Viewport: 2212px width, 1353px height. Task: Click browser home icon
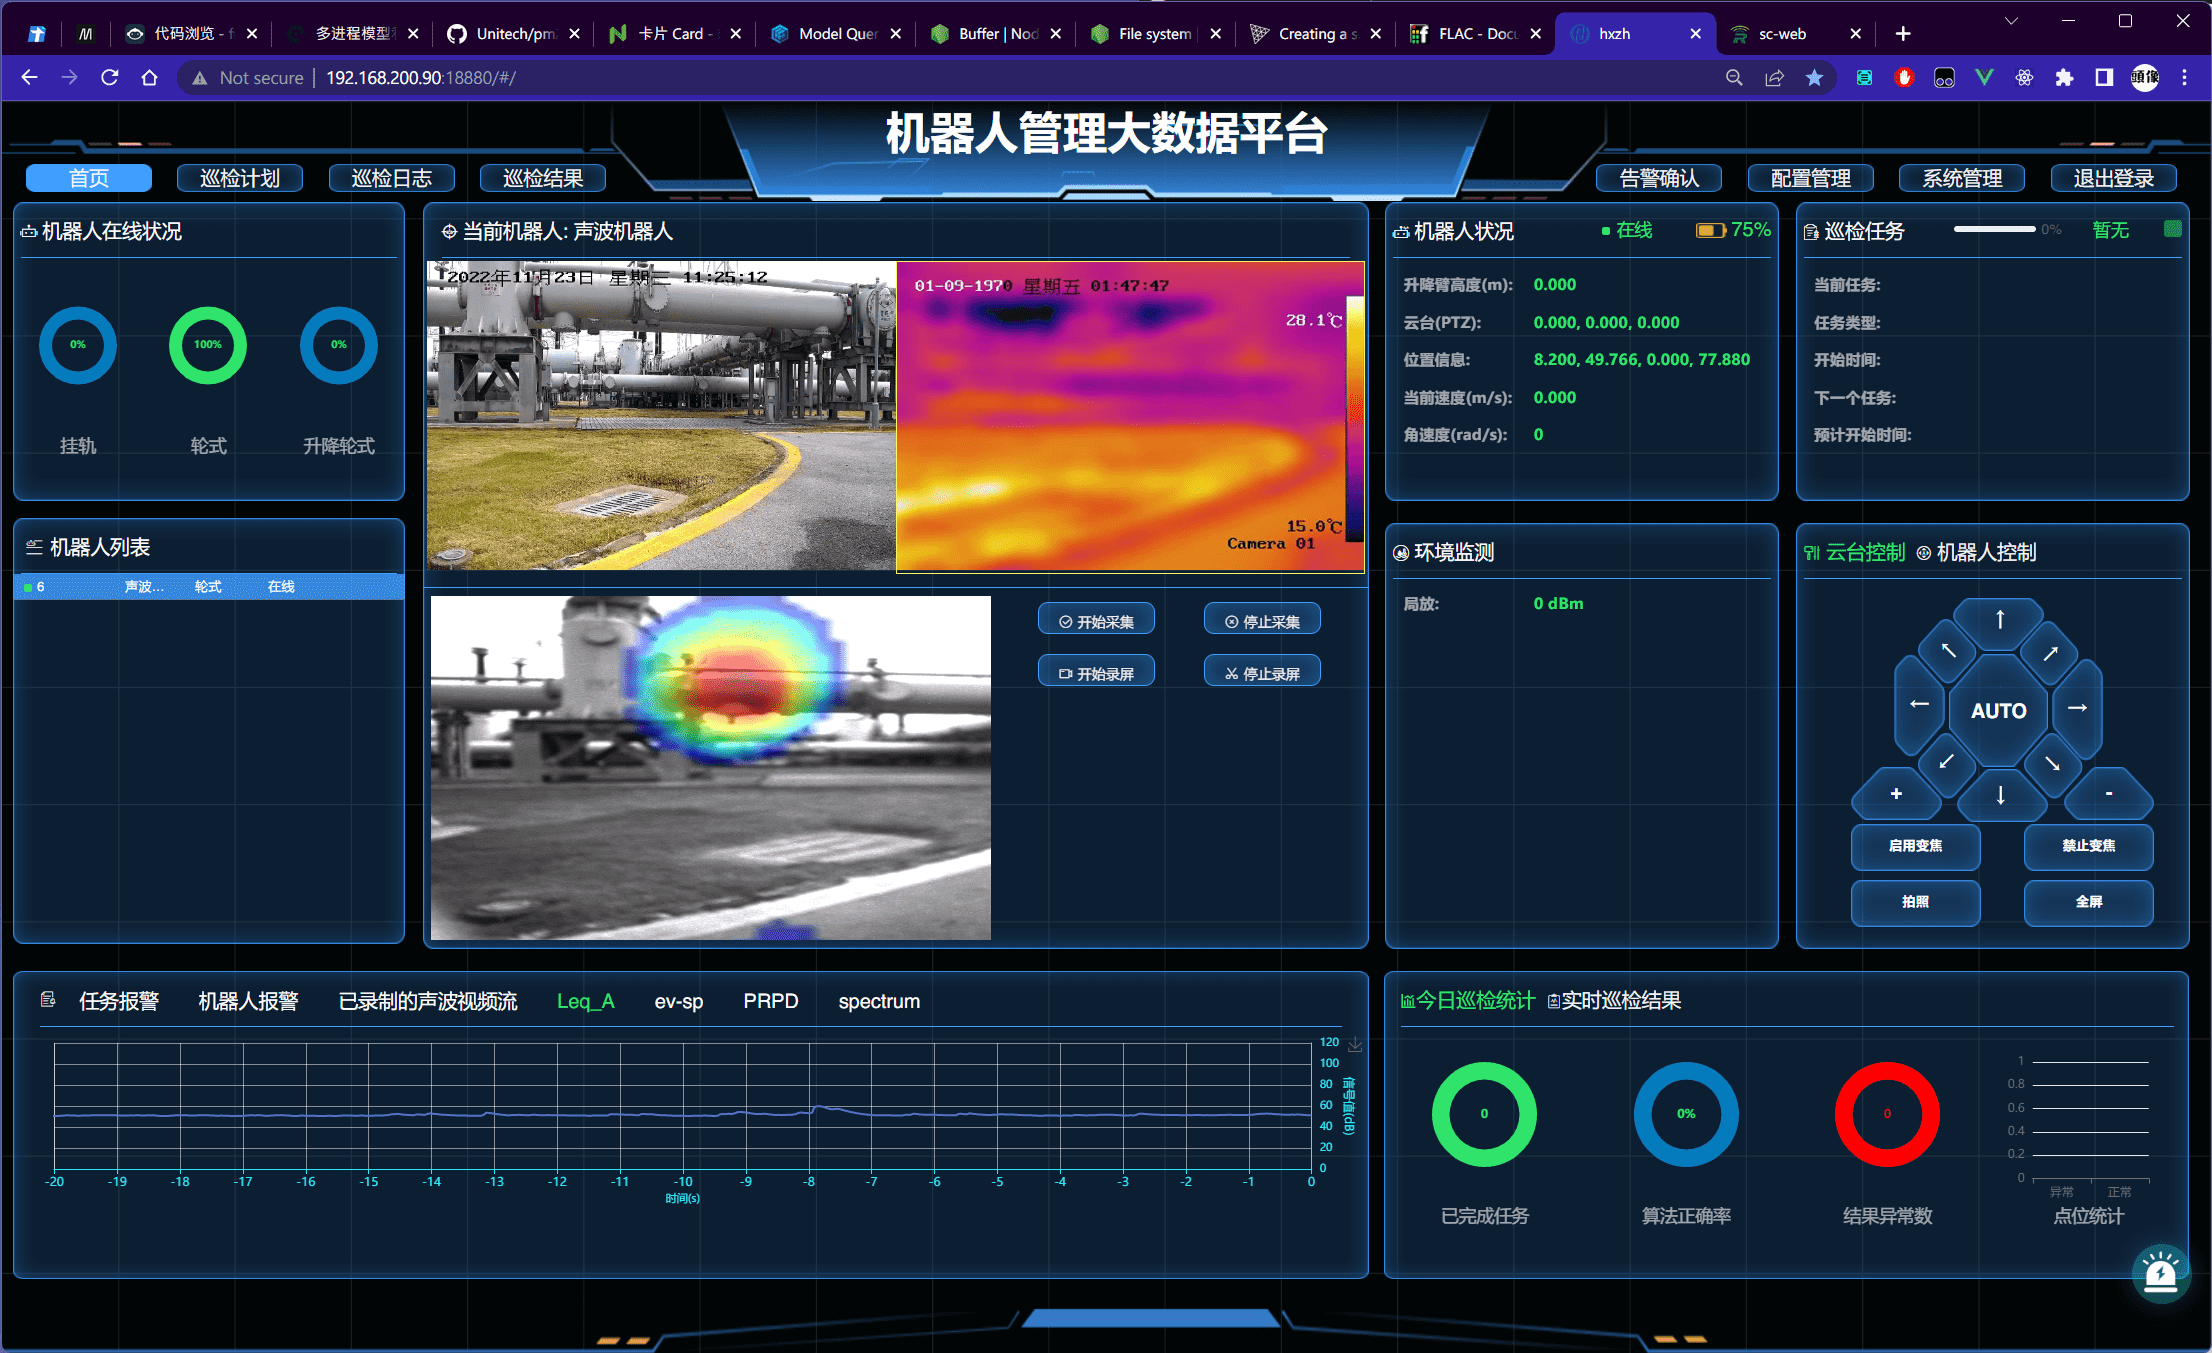click(149, 77)
